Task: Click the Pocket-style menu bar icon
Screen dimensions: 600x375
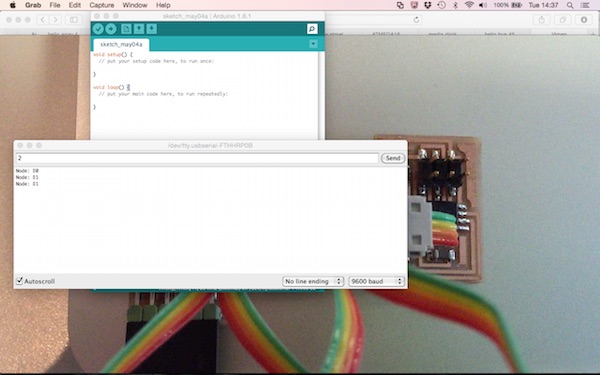Action: (414, 5)
